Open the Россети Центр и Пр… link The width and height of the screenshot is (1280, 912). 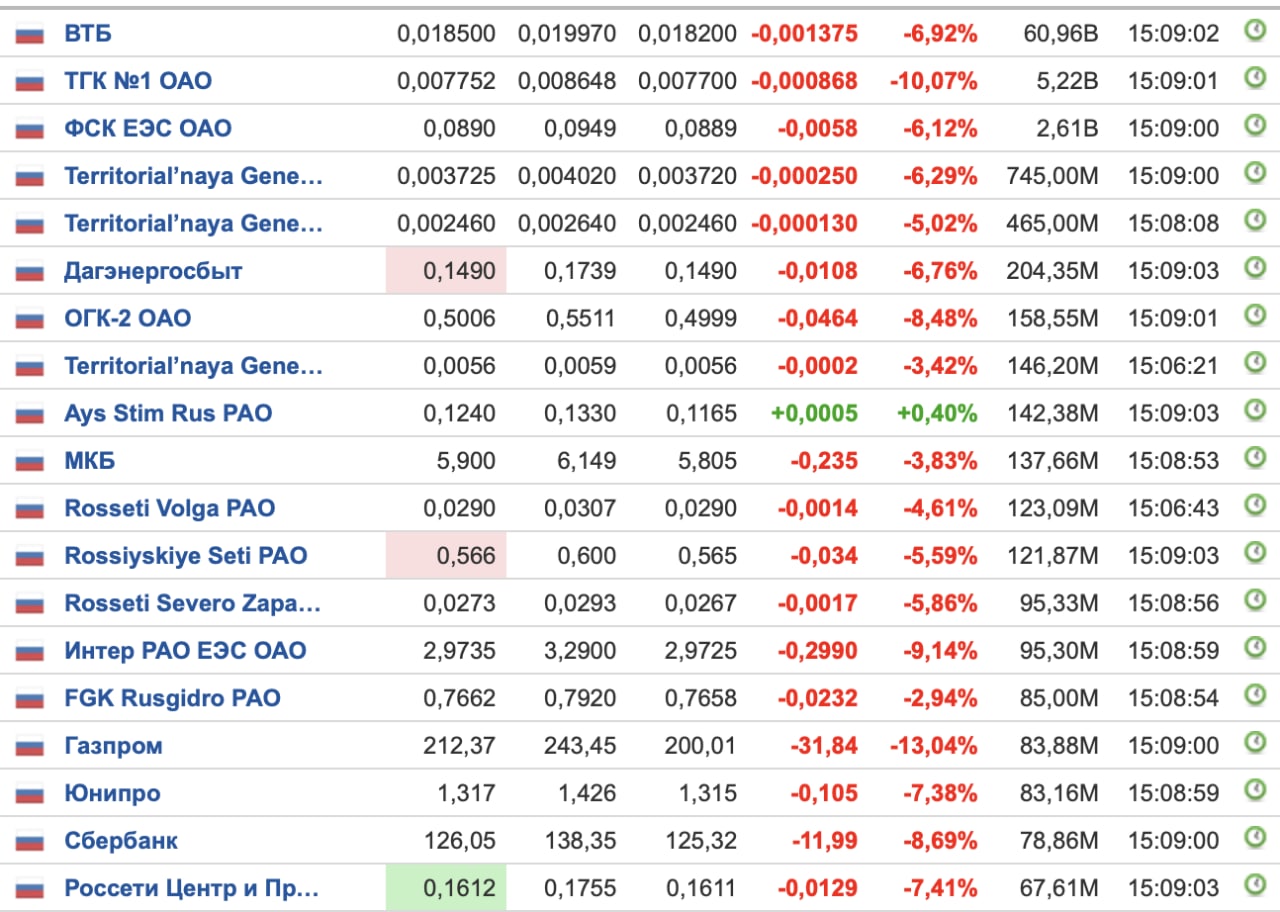192,888
